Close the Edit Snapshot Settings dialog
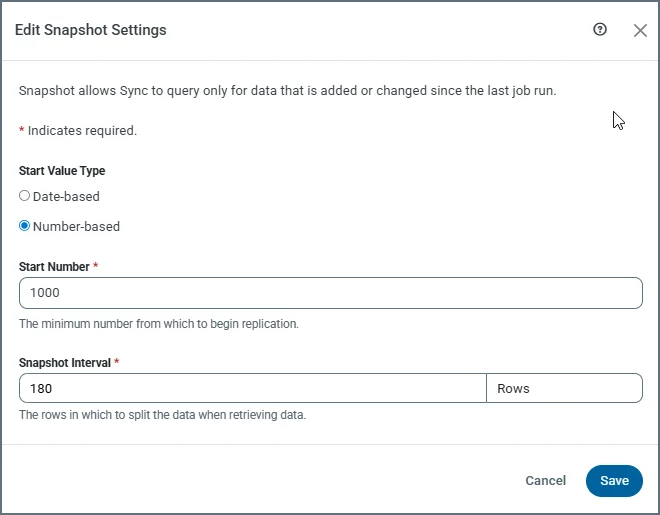This screenshot has height=515, width=660. [x=640, y=30]
